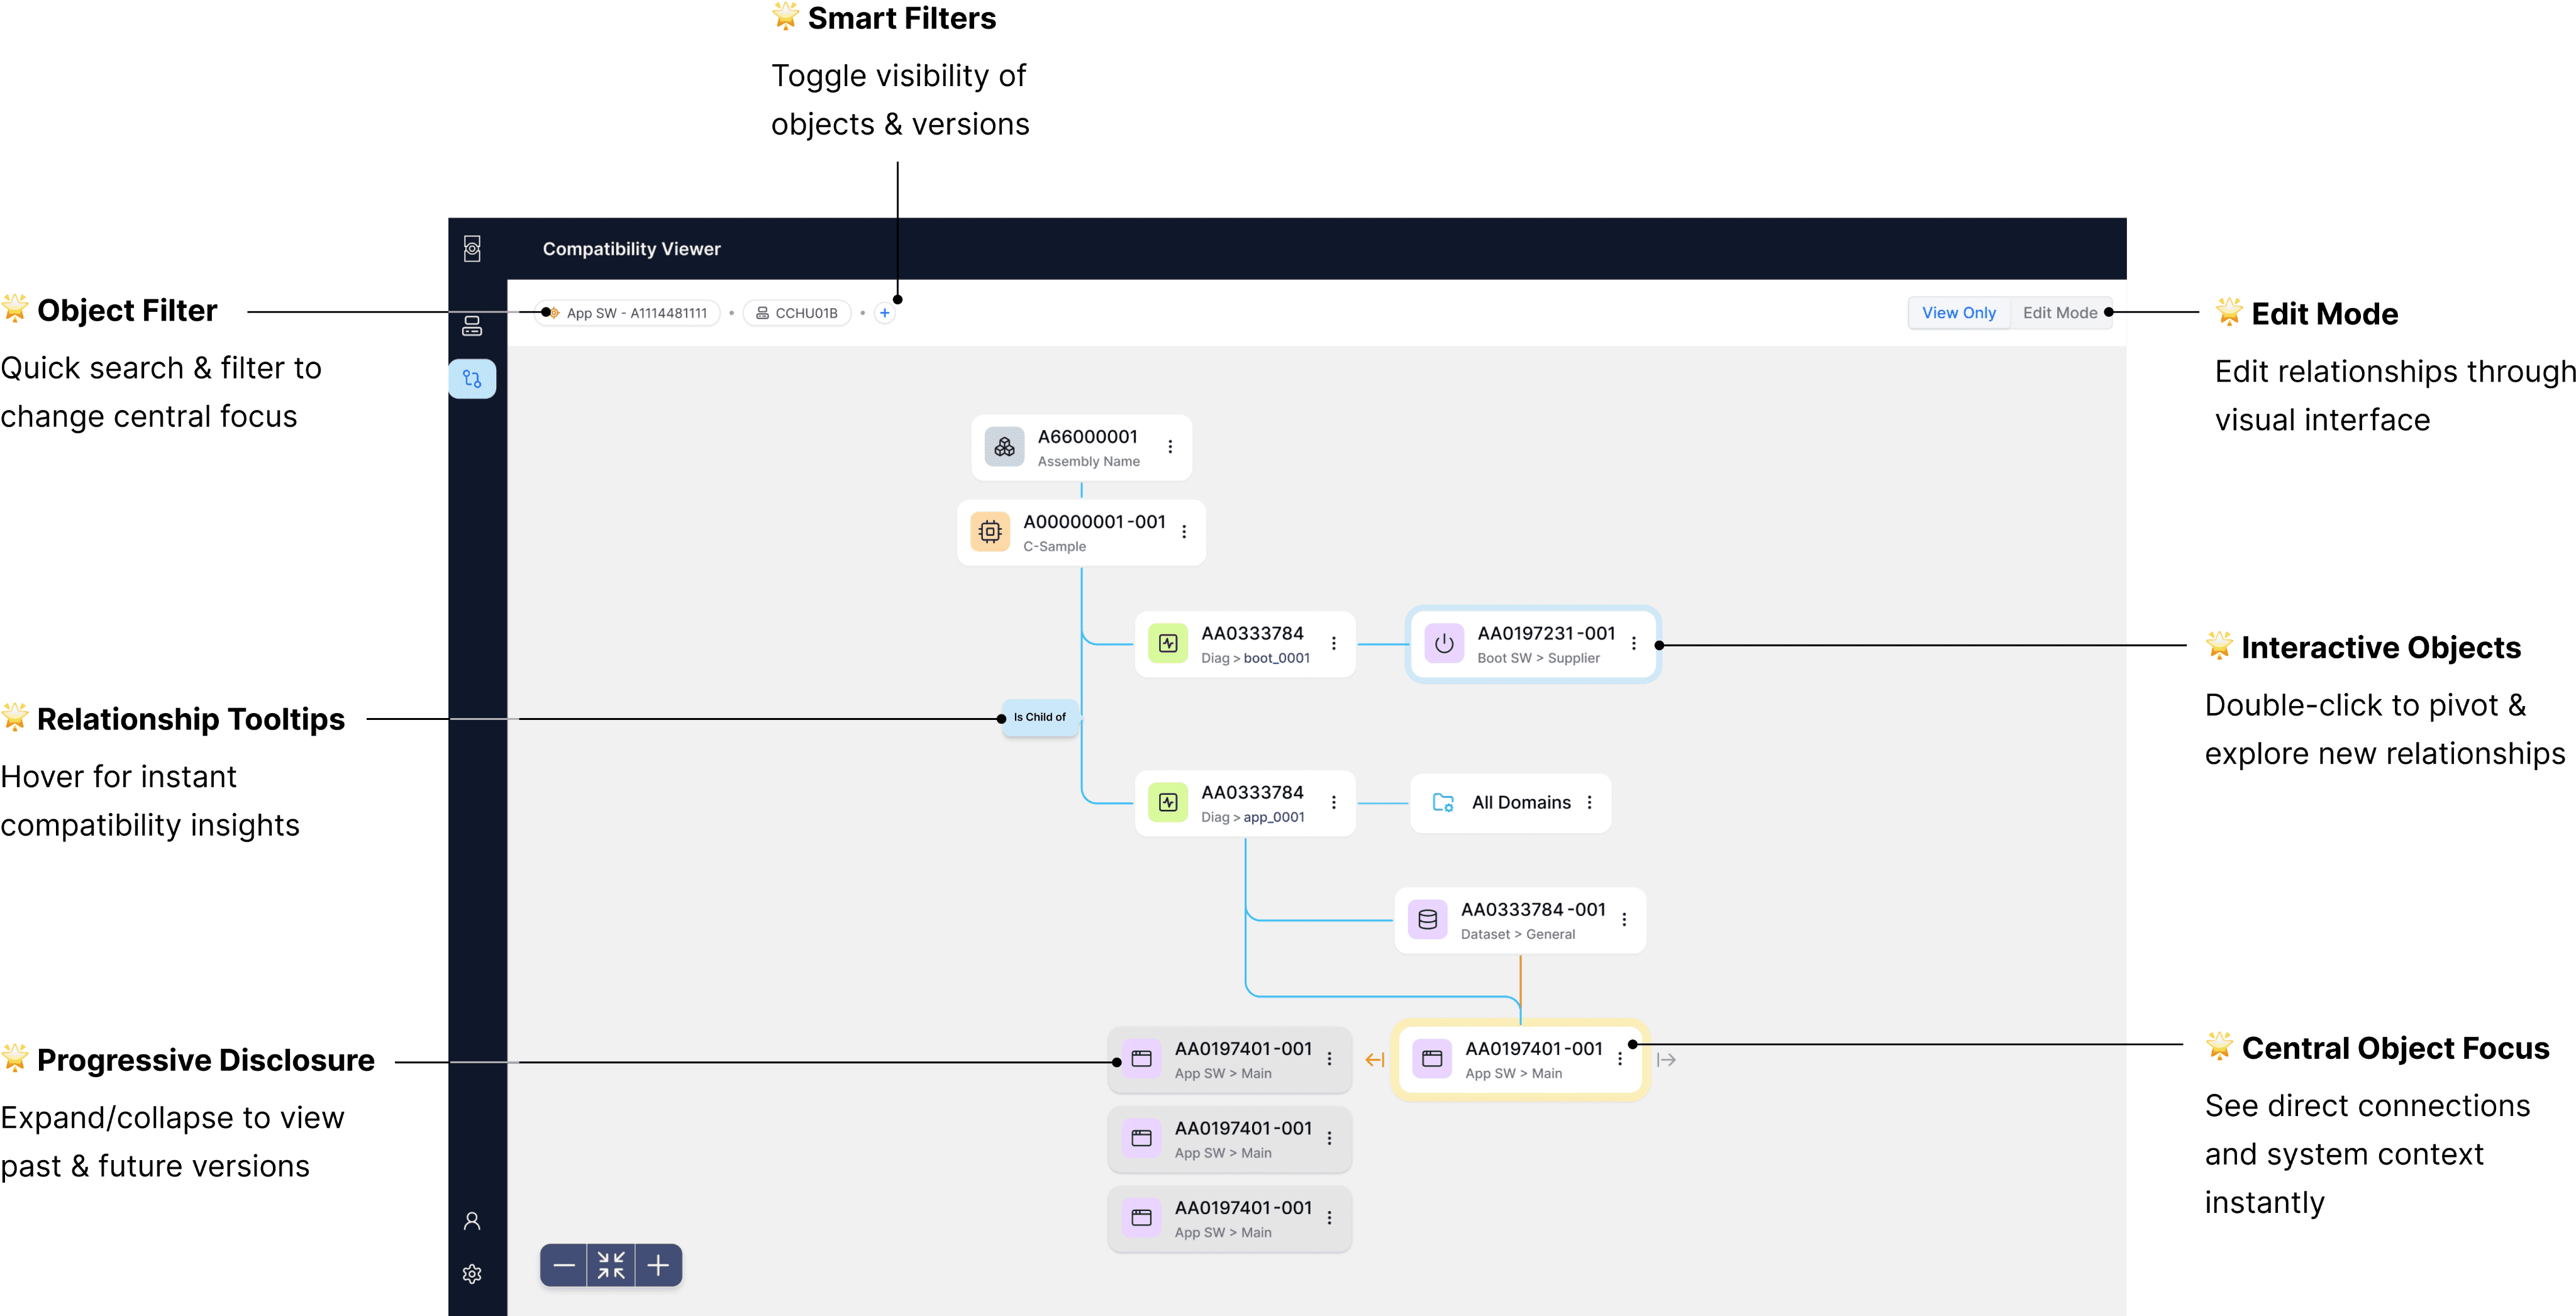The height and width of the screenshot is (1316, 2576).
Task: Click the CCHU01B filter chip
Action: 797,313
